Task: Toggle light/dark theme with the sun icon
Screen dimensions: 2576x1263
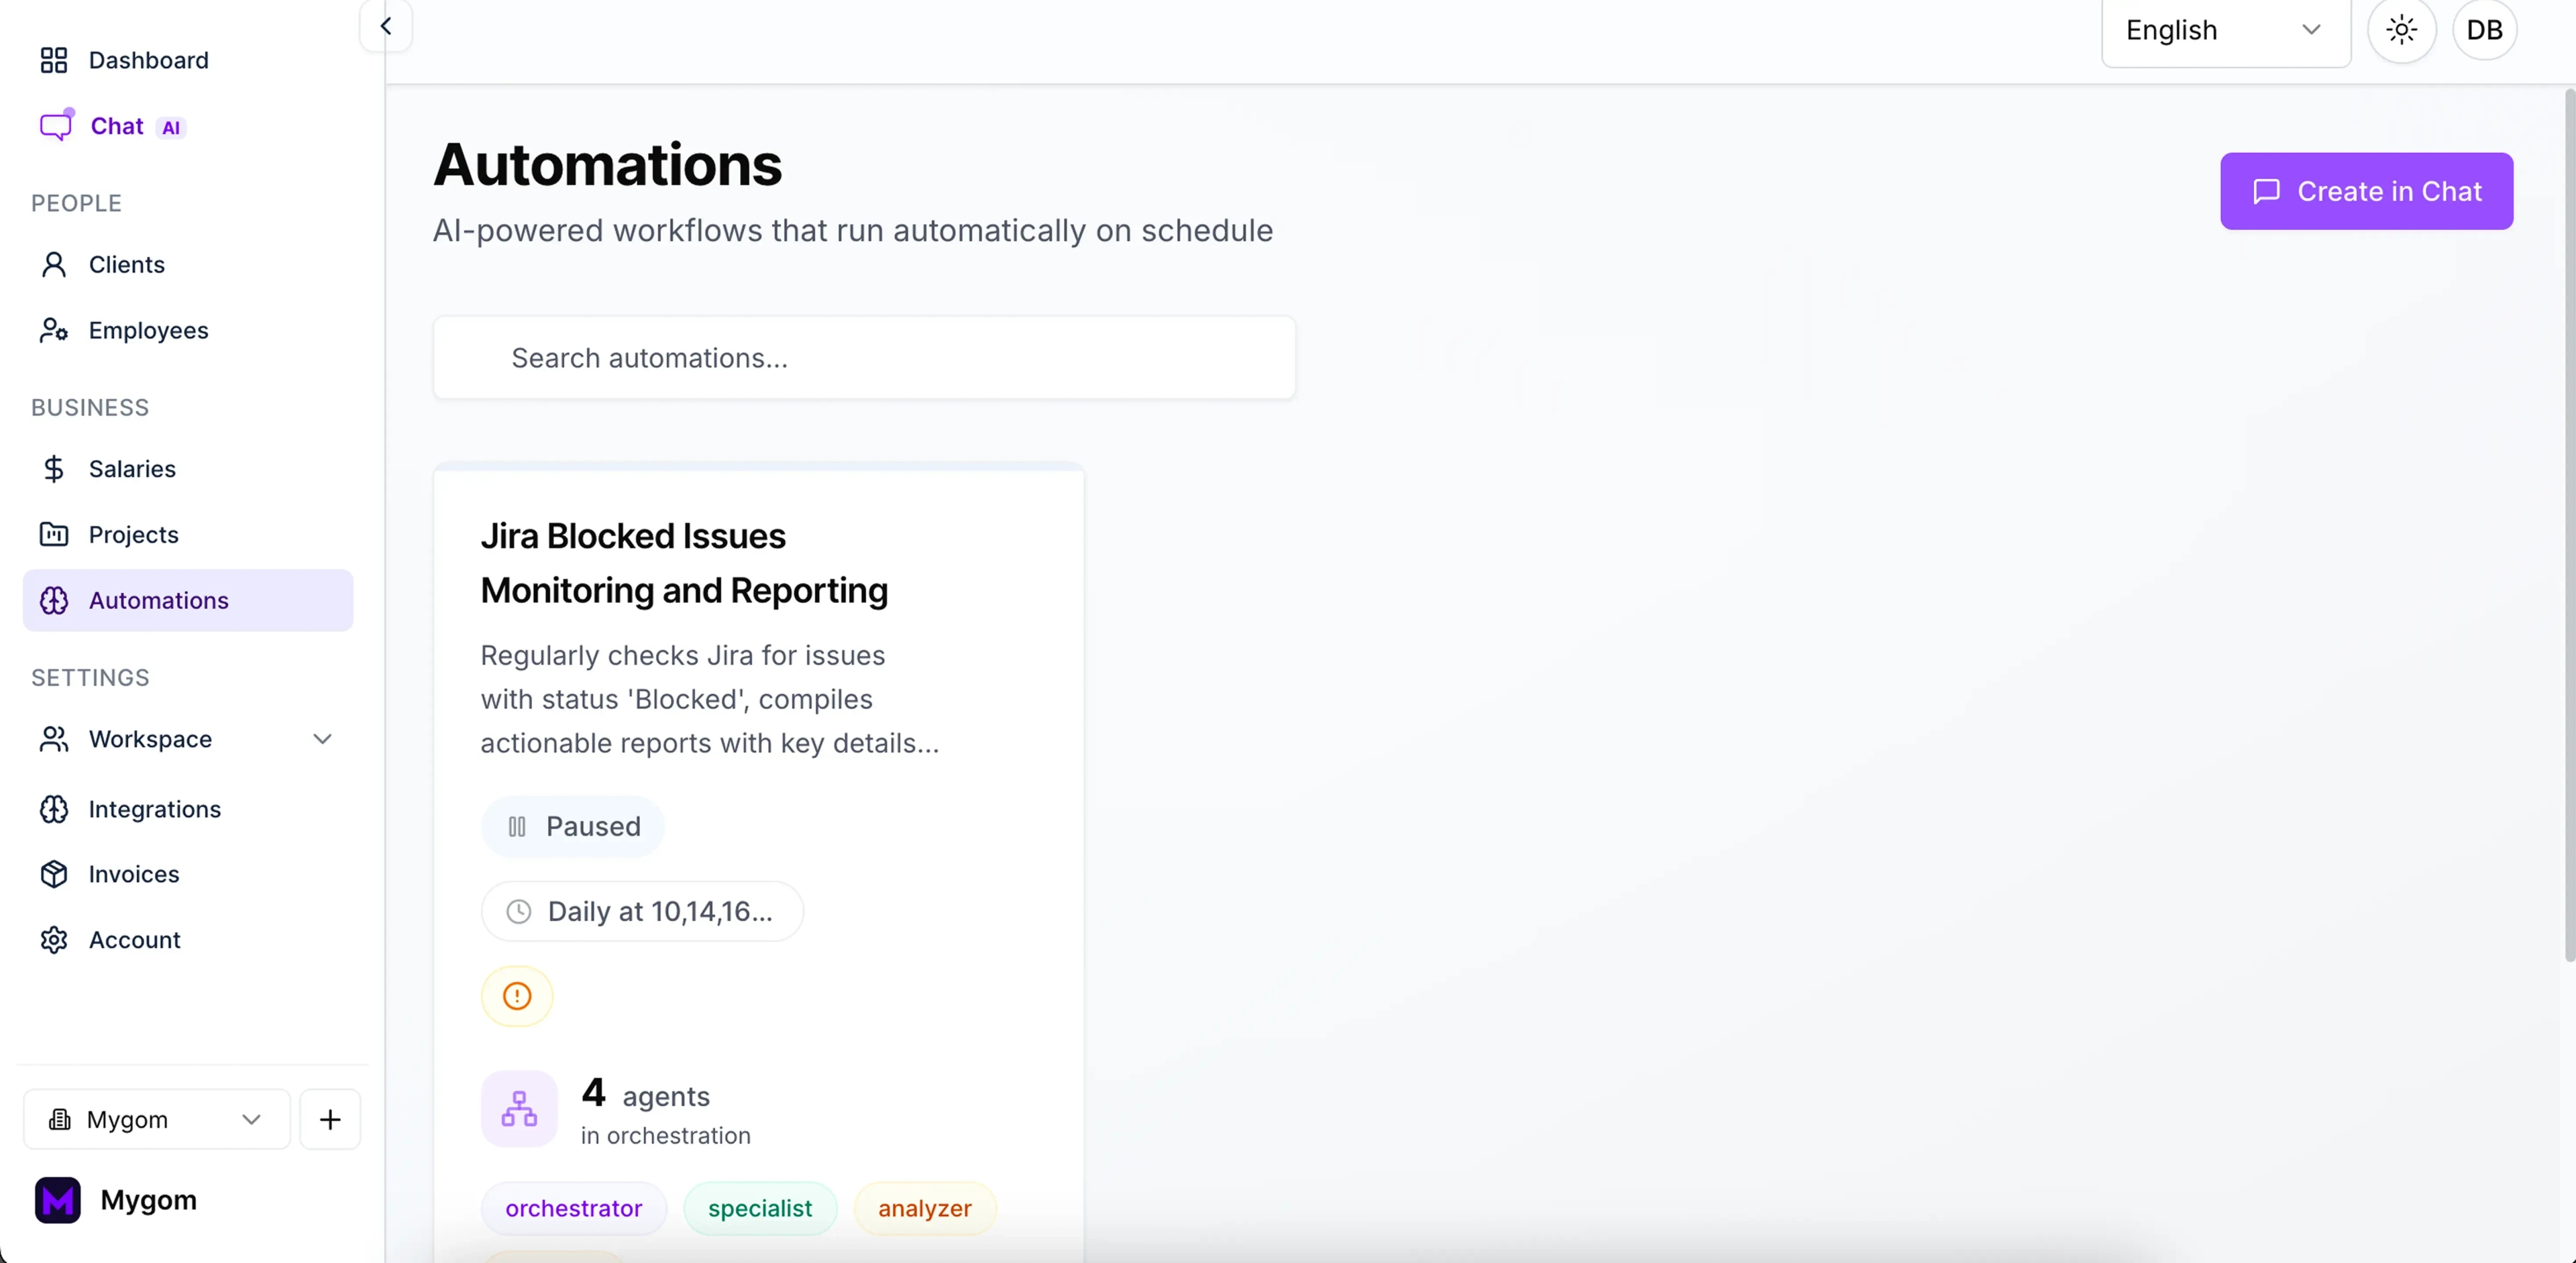Action: point(2402,30)
